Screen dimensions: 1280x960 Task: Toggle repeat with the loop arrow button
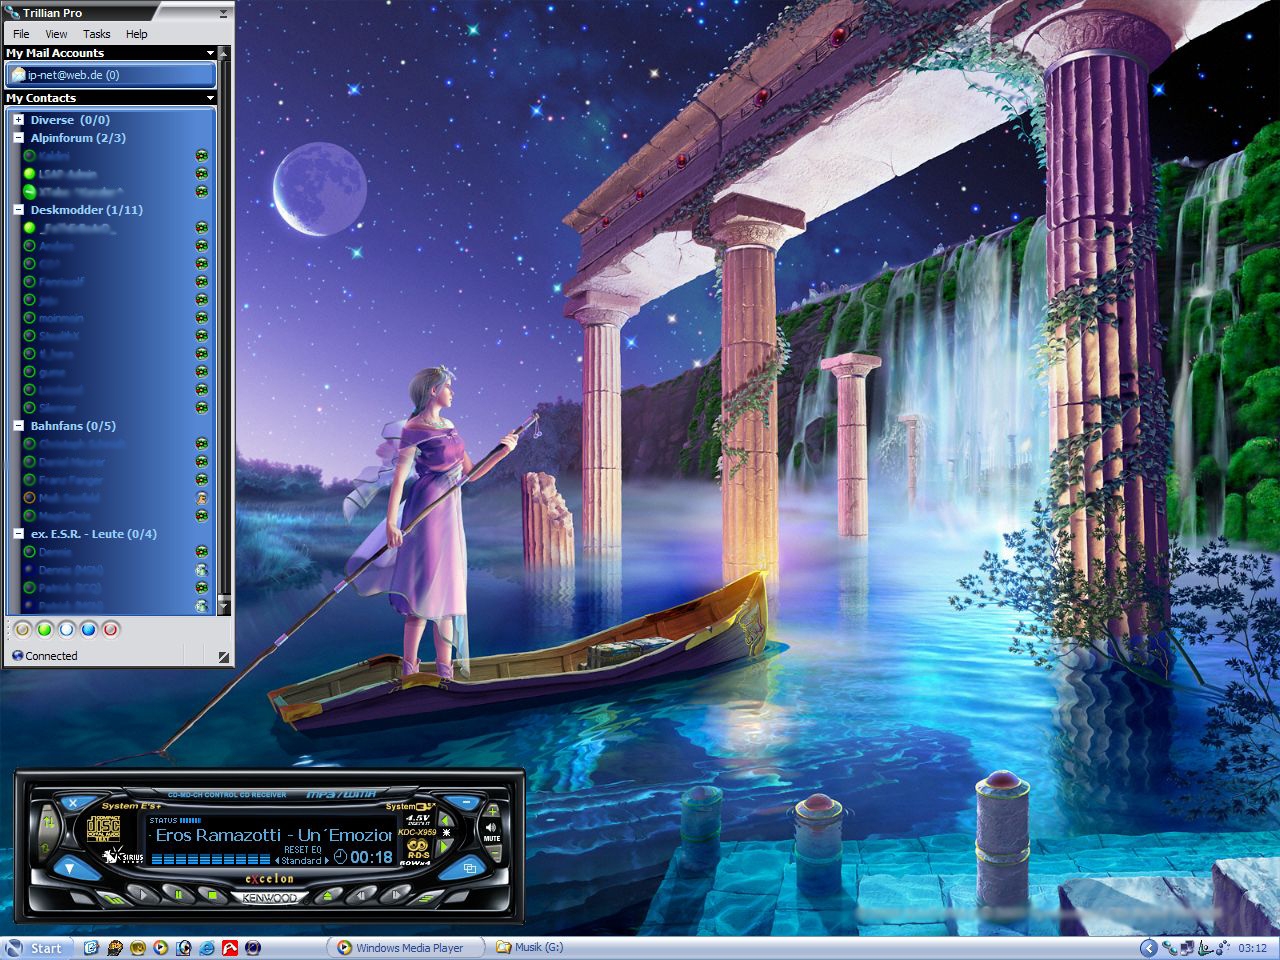click(45, 847)
